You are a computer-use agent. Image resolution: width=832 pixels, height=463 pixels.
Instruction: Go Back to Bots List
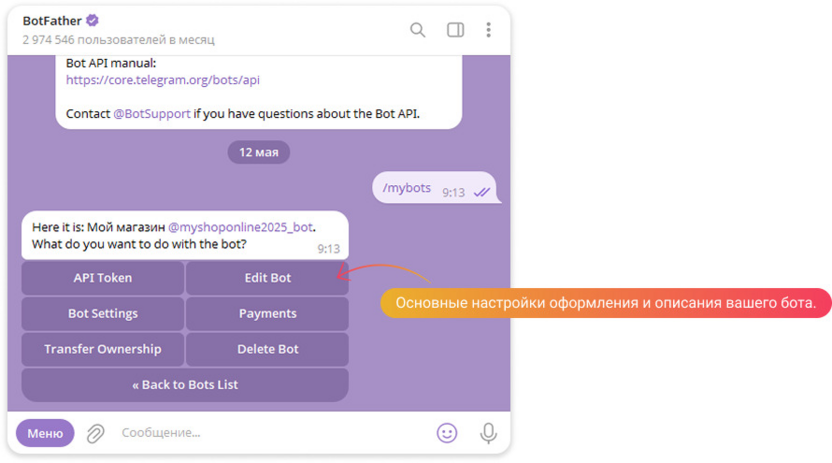point(185,385)
